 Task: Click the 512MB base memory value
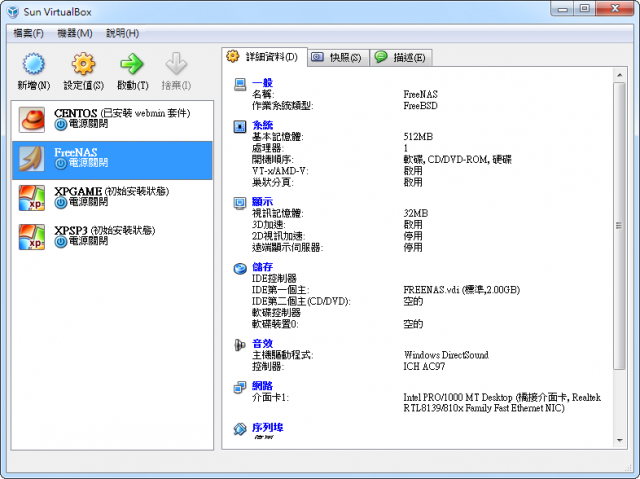pos(418,137)
